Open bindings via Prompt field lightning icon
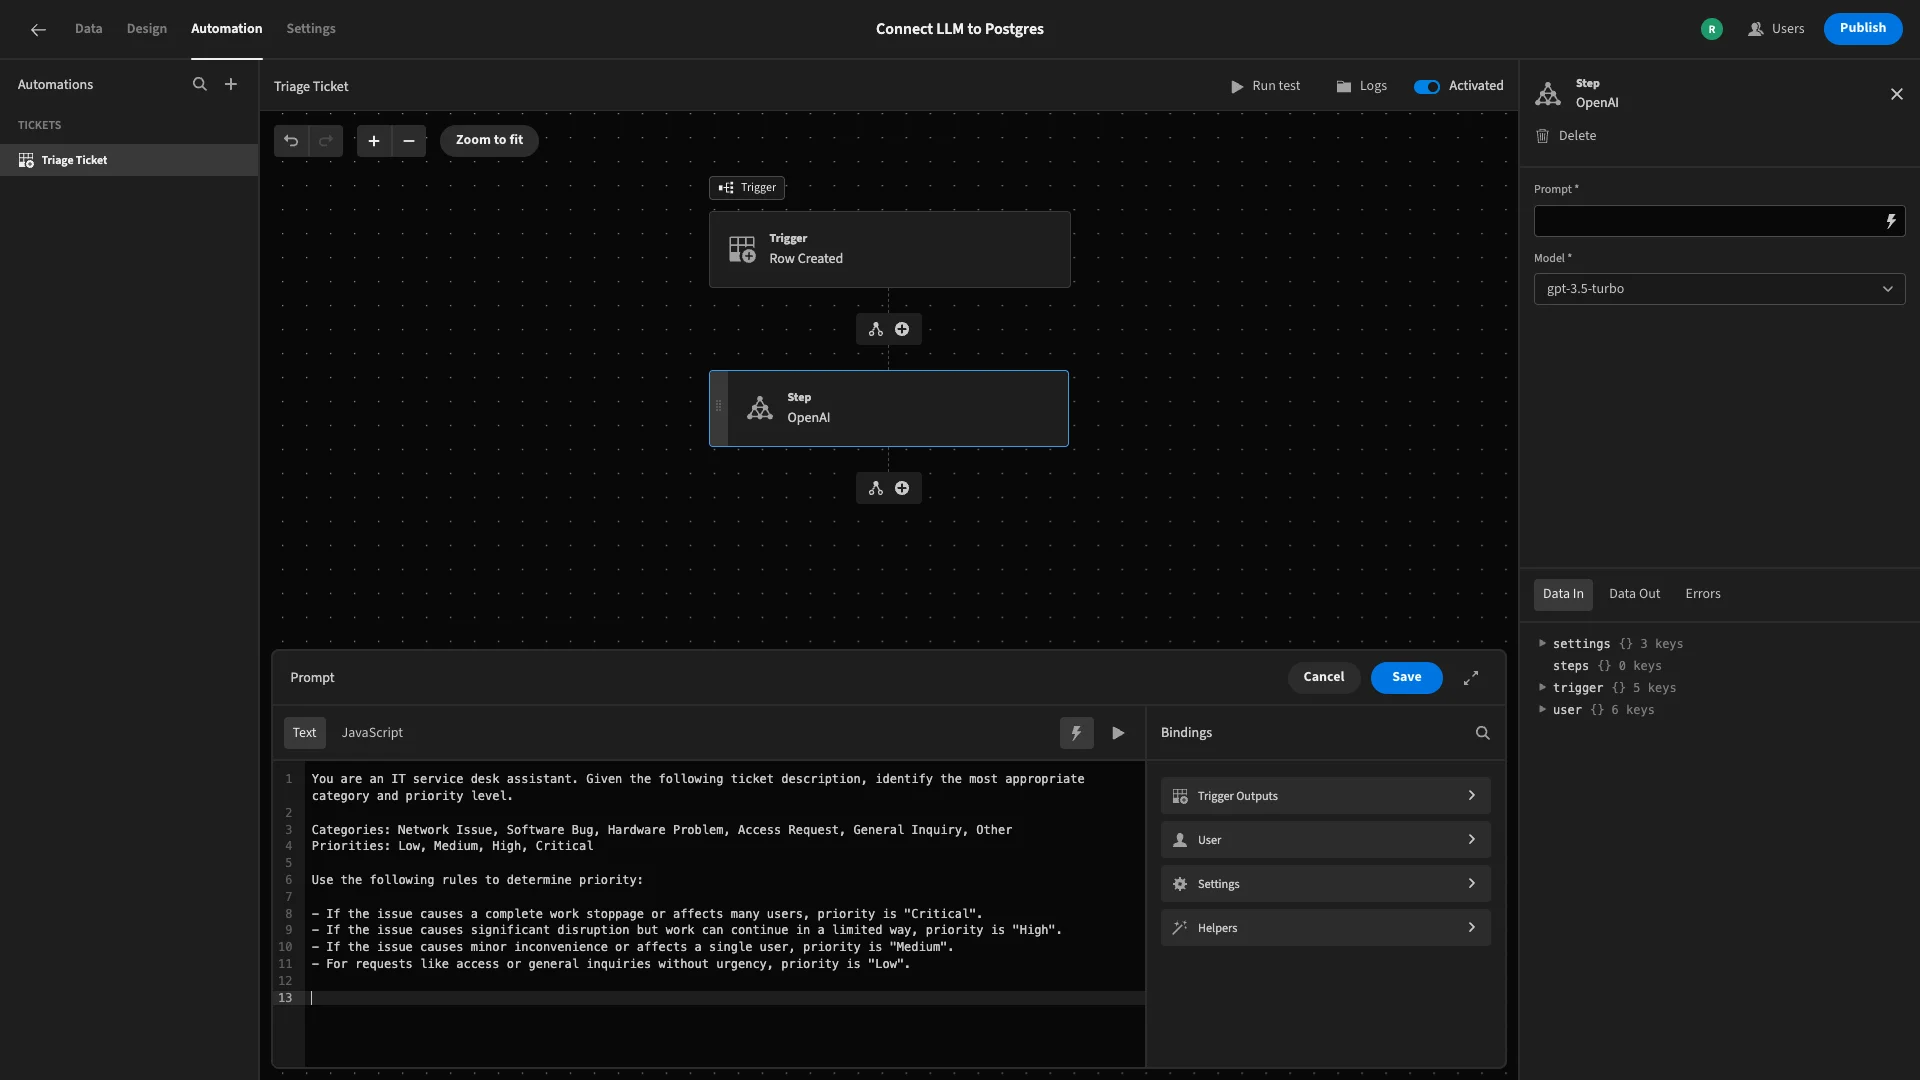 1891,221
